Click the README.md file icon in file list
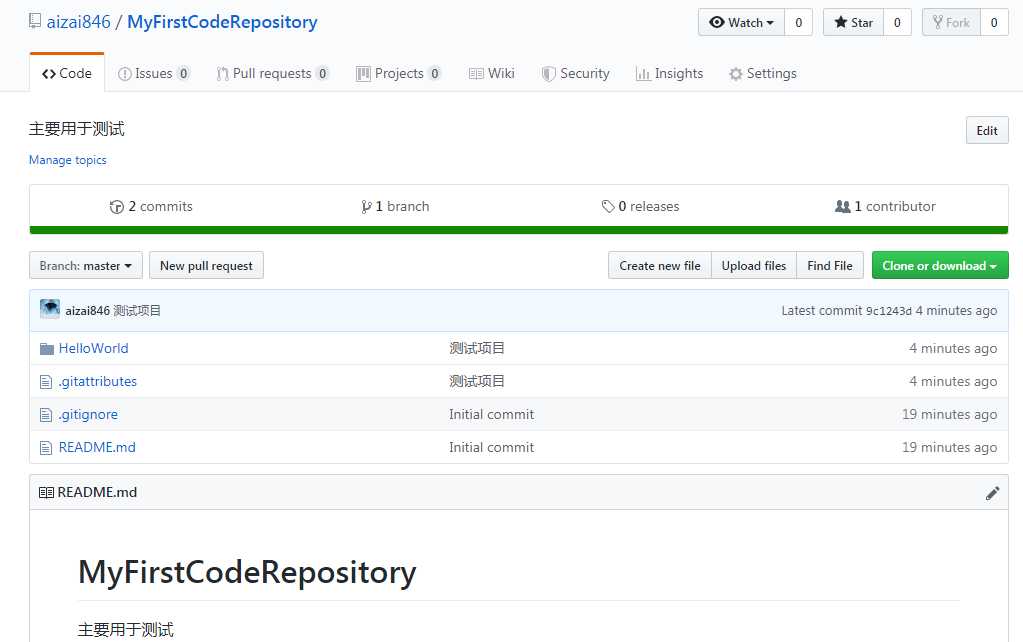 tap(46, 448)
